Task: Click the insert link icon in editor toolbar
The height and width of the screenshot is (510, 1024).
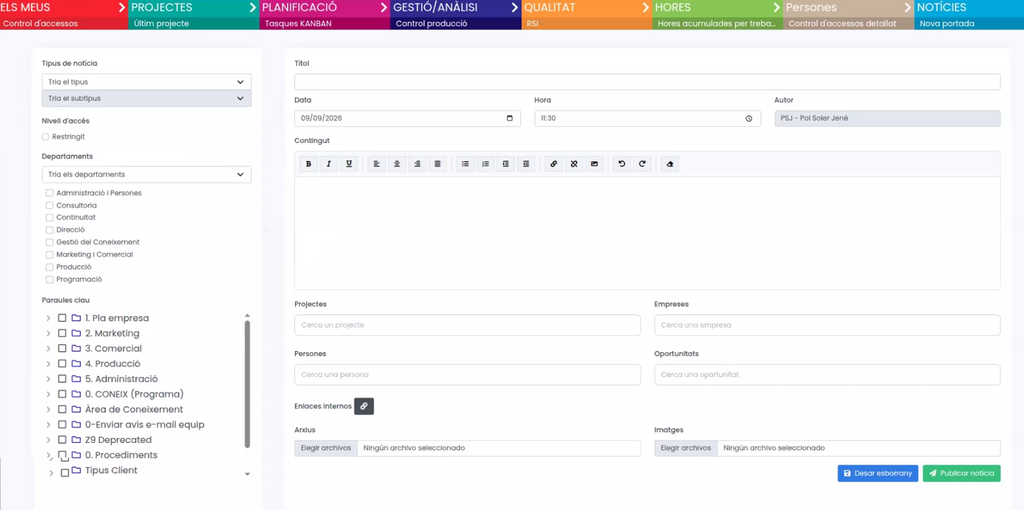Action: [x=554, y=164]
